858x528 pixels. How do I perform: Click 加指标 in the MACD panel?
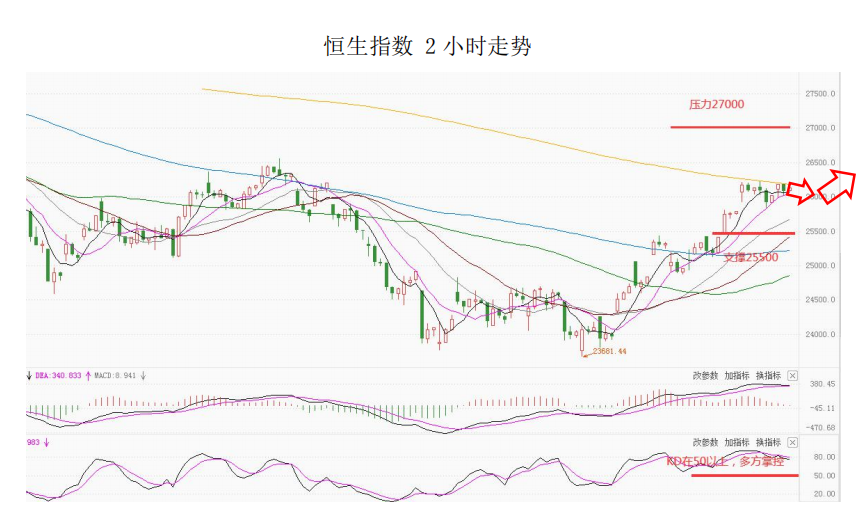(x=736, y=376)
